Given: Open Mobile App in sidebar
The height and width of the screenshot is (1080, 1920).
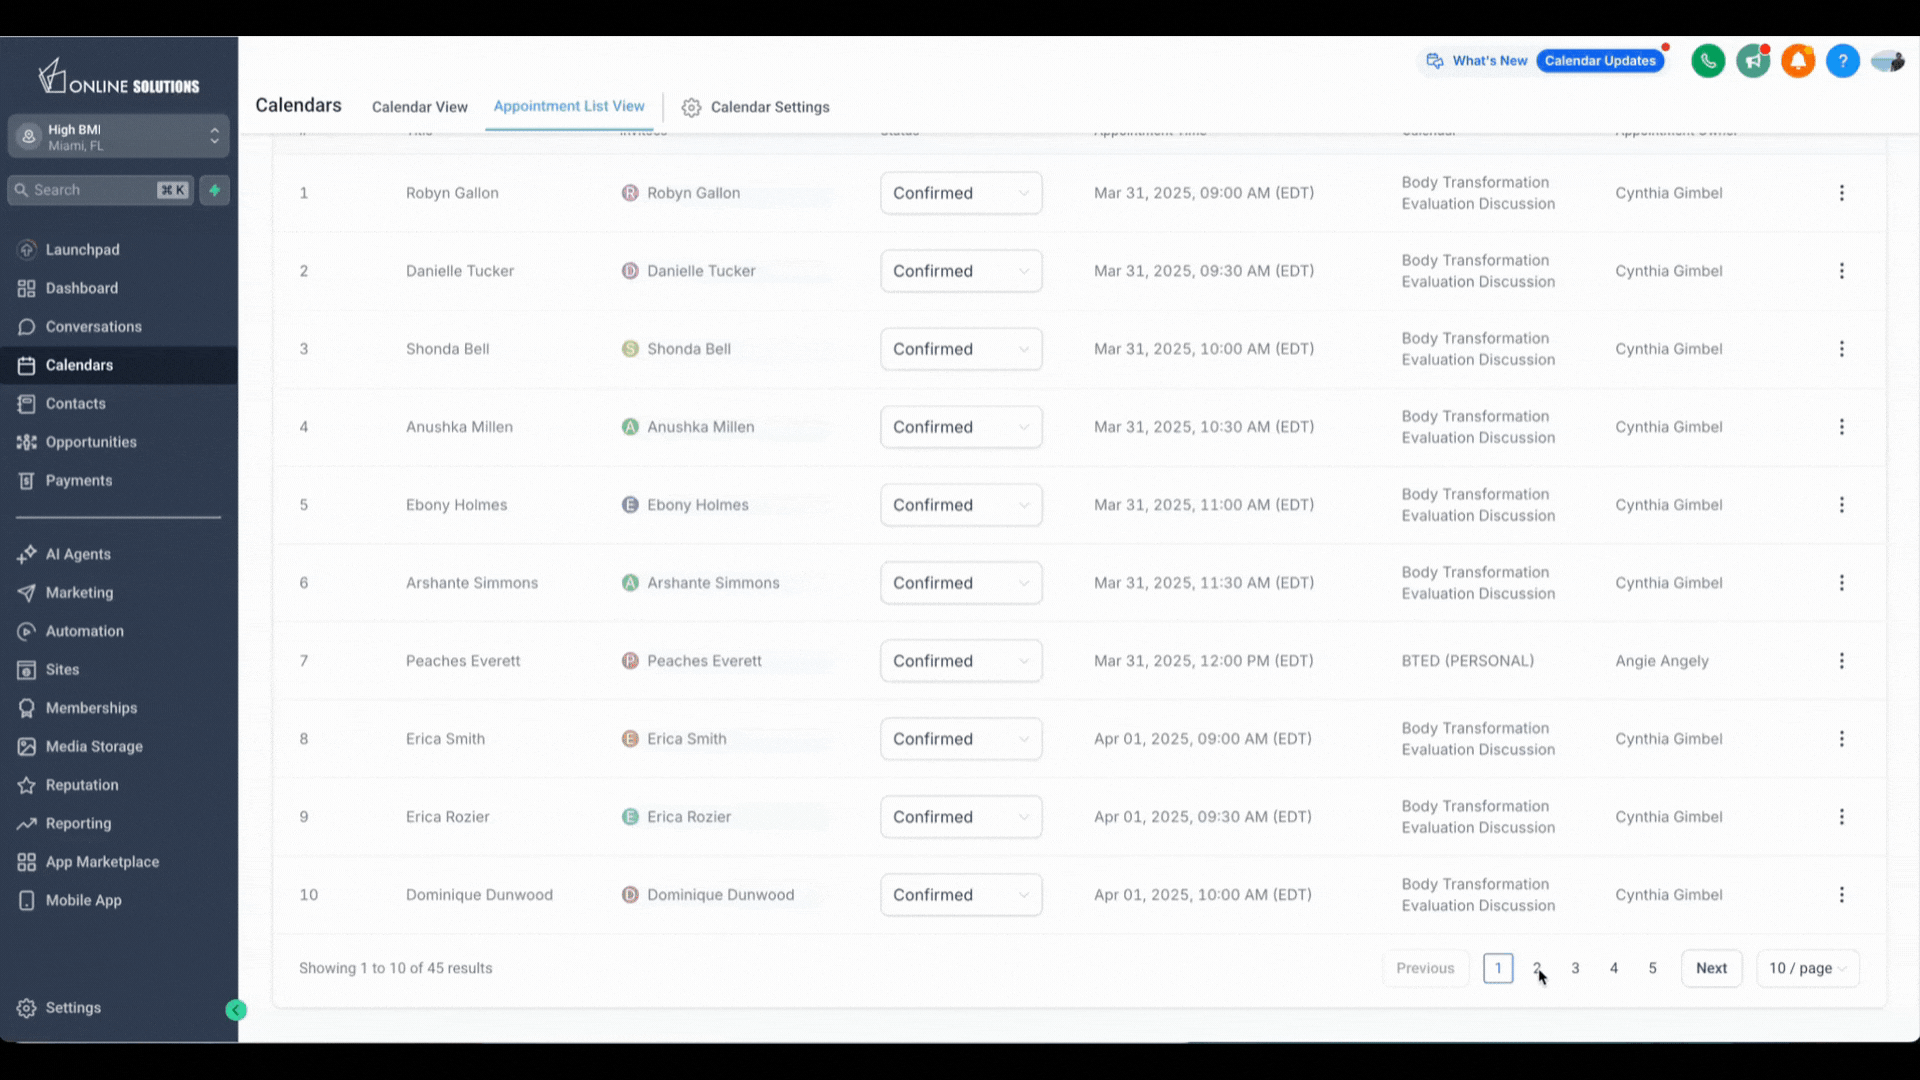Looking at the screenshot, I should (x=118, y=901).
